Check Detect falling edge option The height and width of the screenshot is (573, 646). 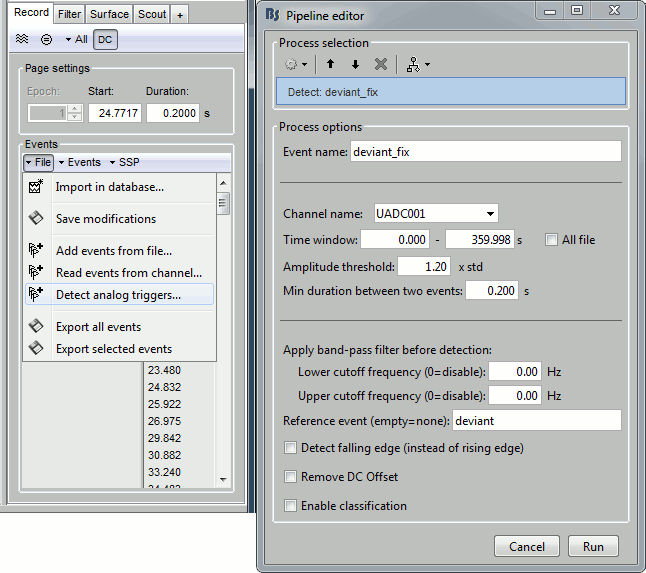(291, 448)
